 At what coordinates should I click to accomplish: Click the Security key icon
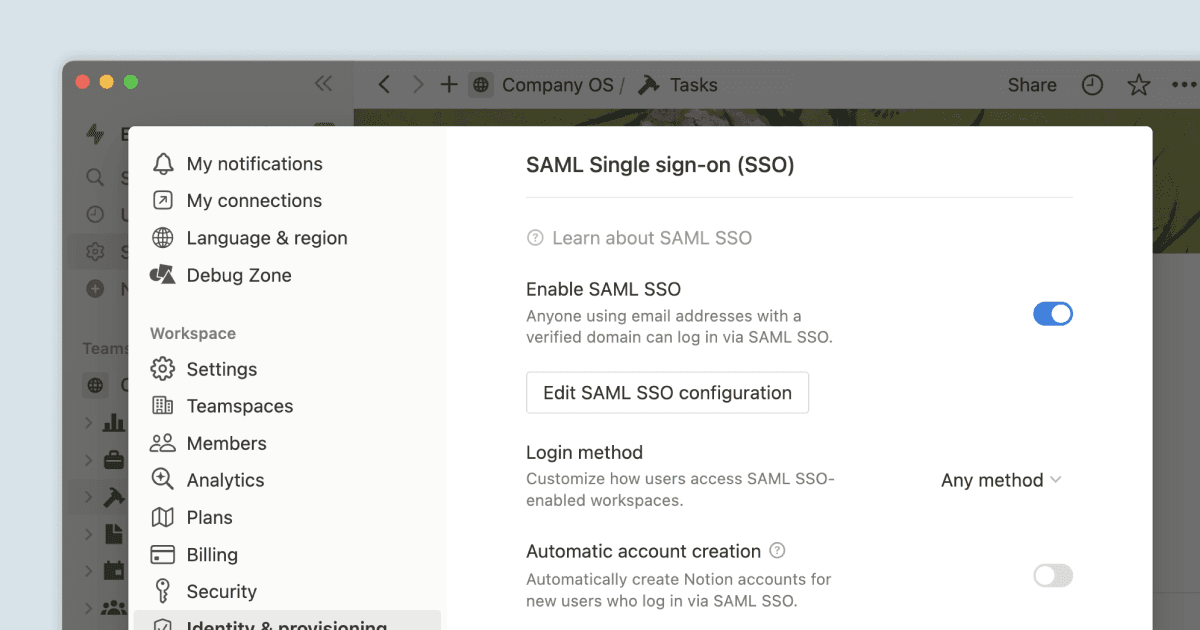coord(163,591)
